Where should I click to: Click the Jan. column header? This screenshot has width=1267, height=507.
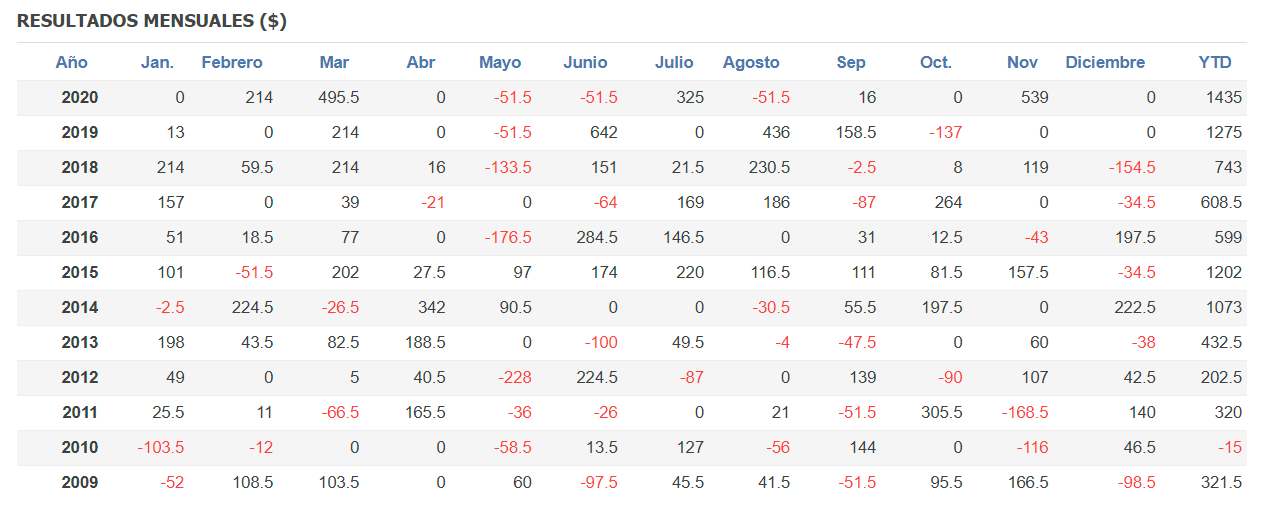tap(157, 62)
